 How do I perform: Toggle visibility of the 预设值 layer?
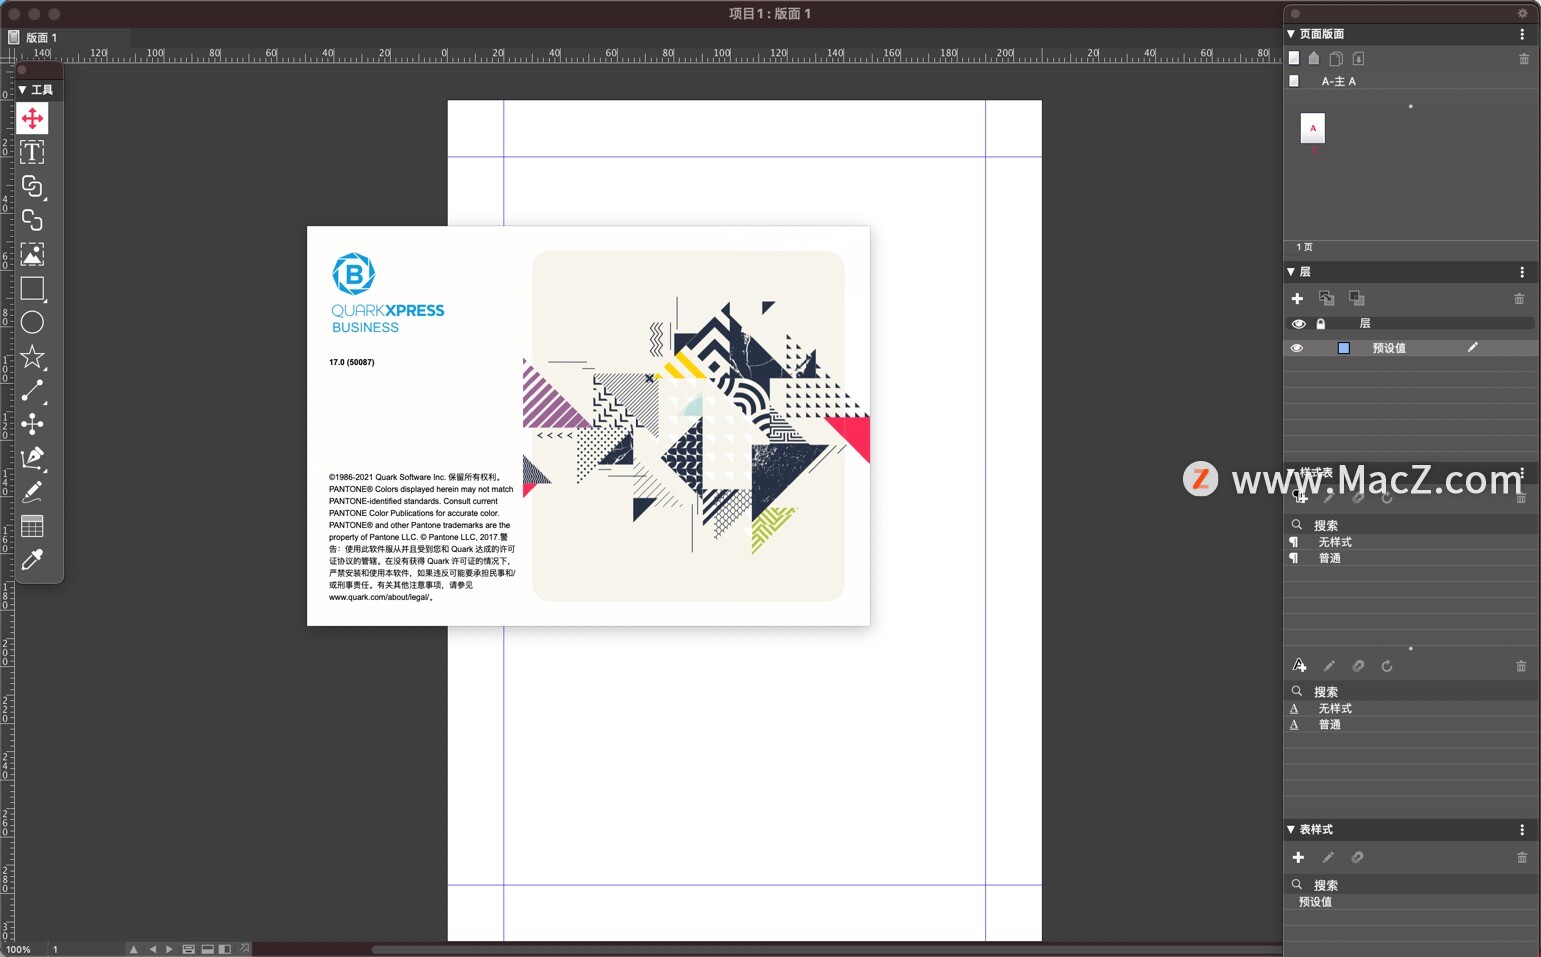1297,348
